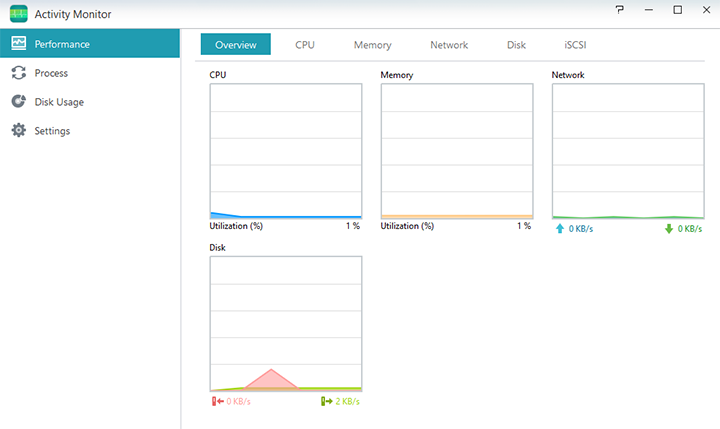Open the Disk activity graph
The height and width of the screenshot is (429, 720).
pyautogui.click(x=285, y=323)
